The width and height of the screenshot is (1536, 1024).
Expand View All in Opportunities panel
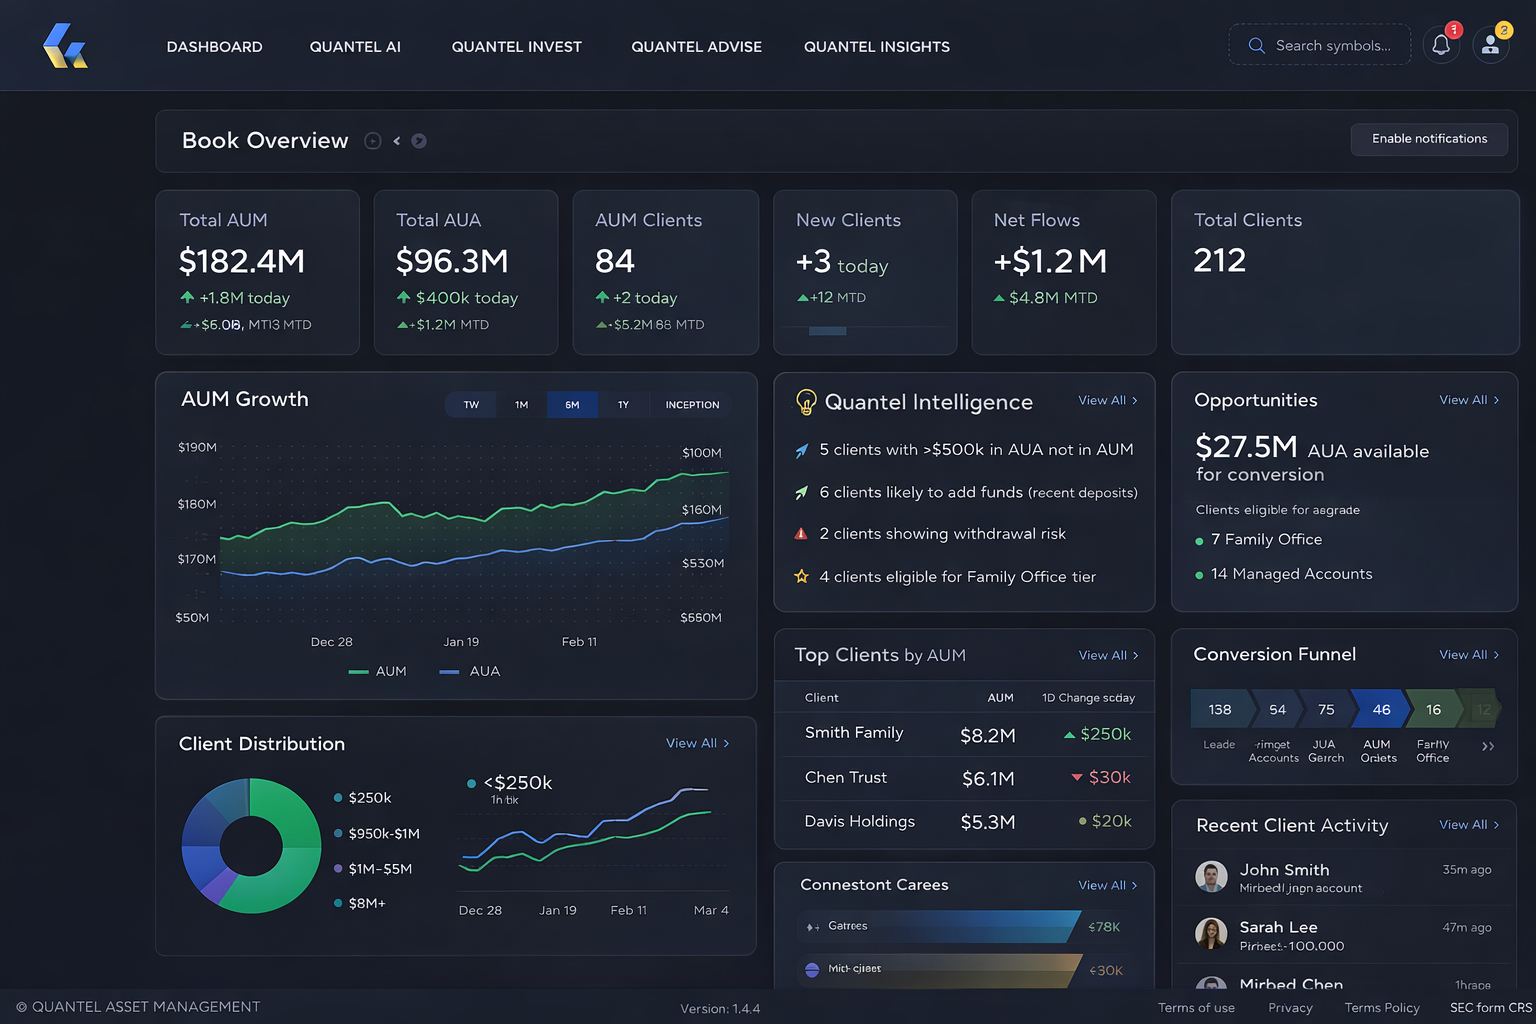point(1468,400)
